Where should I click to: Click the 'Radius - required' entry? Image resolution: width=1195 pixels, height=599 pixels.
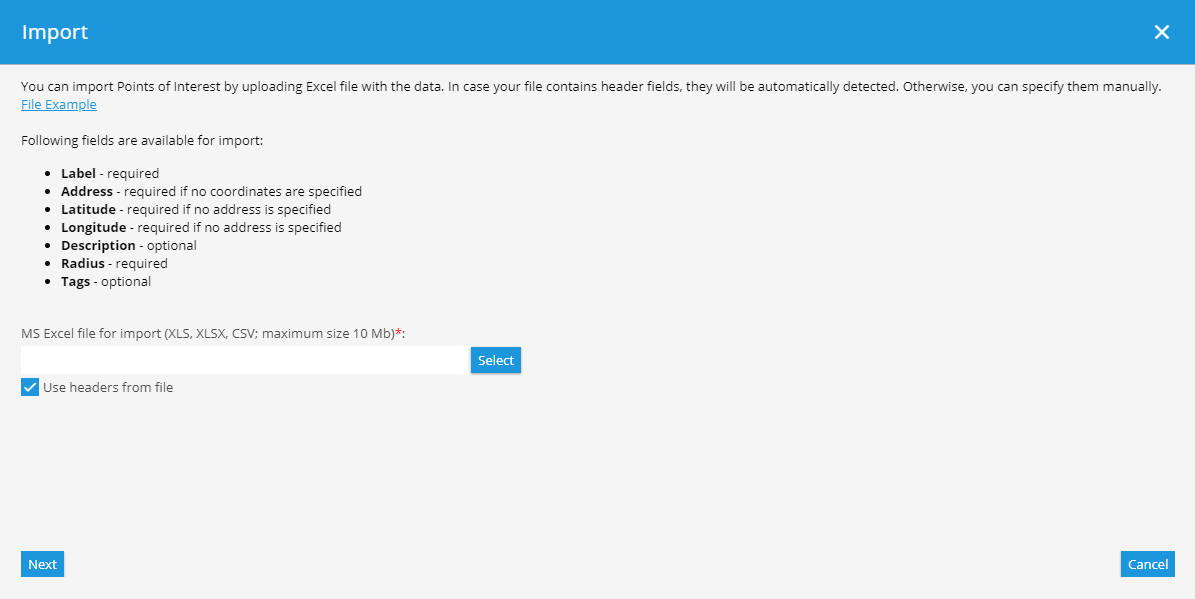(114, 263)
